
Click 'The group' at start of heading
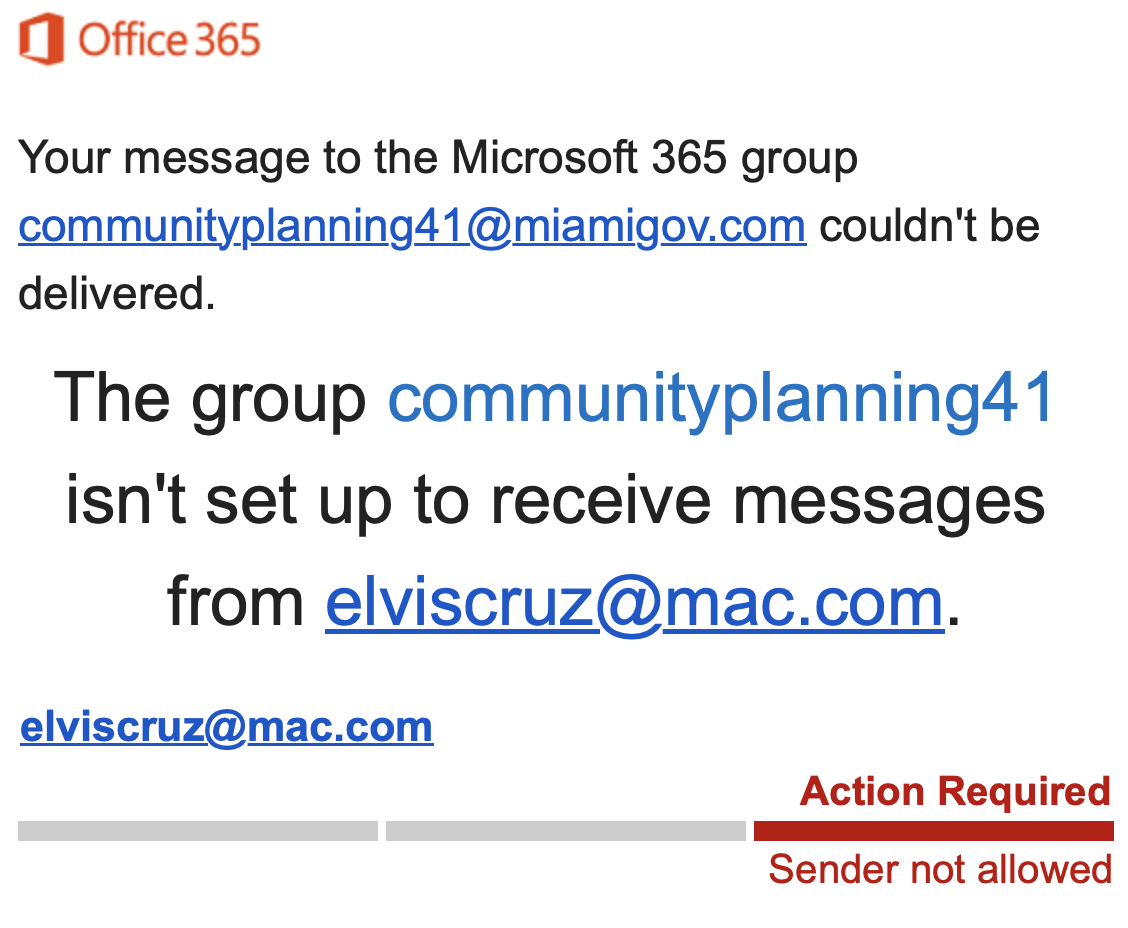pyautogui.click(x=211, y=397)
